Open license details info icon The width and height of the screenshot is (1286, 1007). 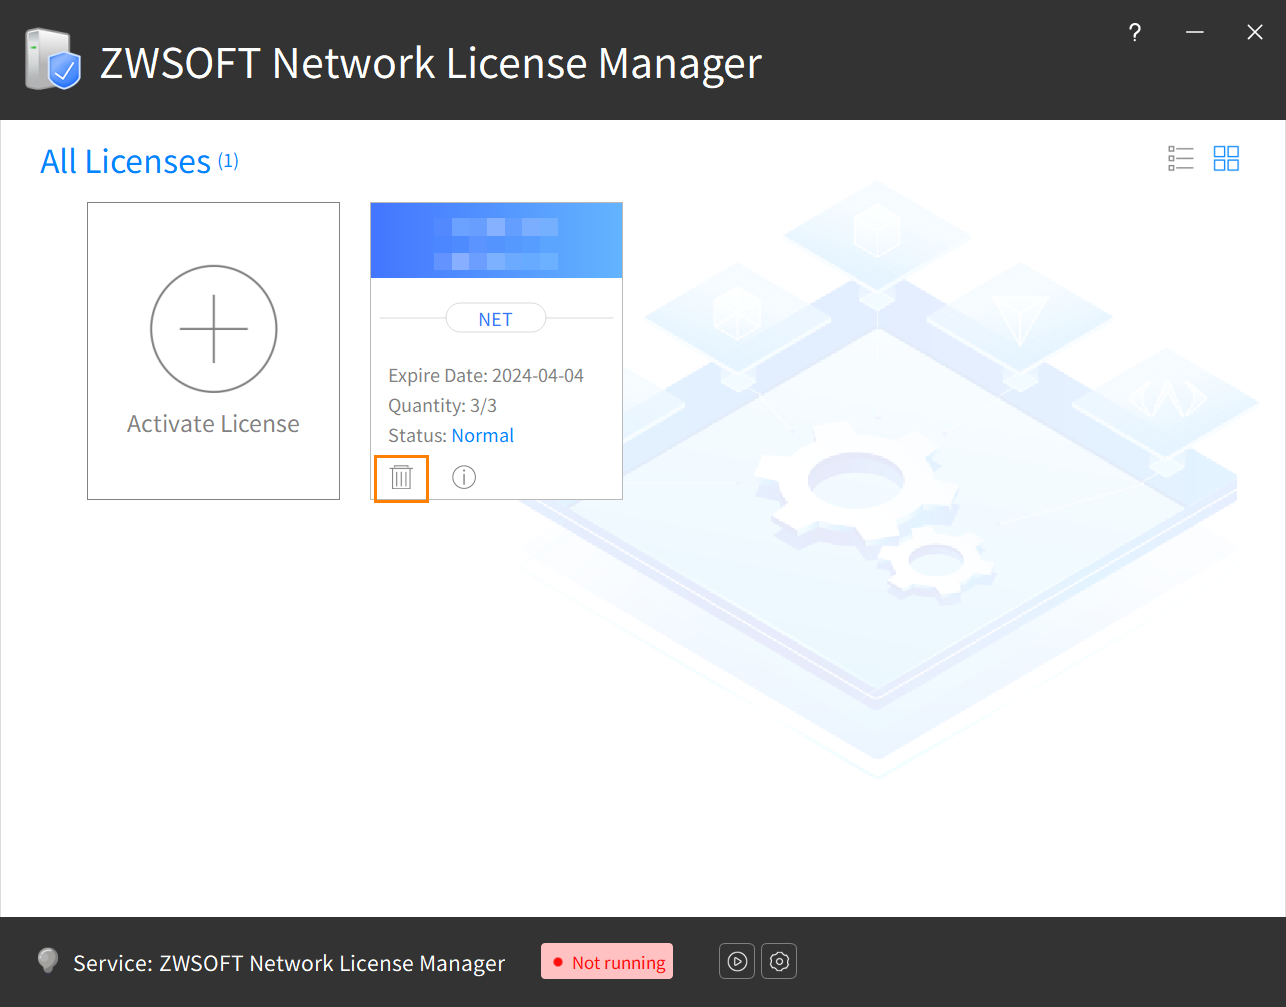pos(464,477)
